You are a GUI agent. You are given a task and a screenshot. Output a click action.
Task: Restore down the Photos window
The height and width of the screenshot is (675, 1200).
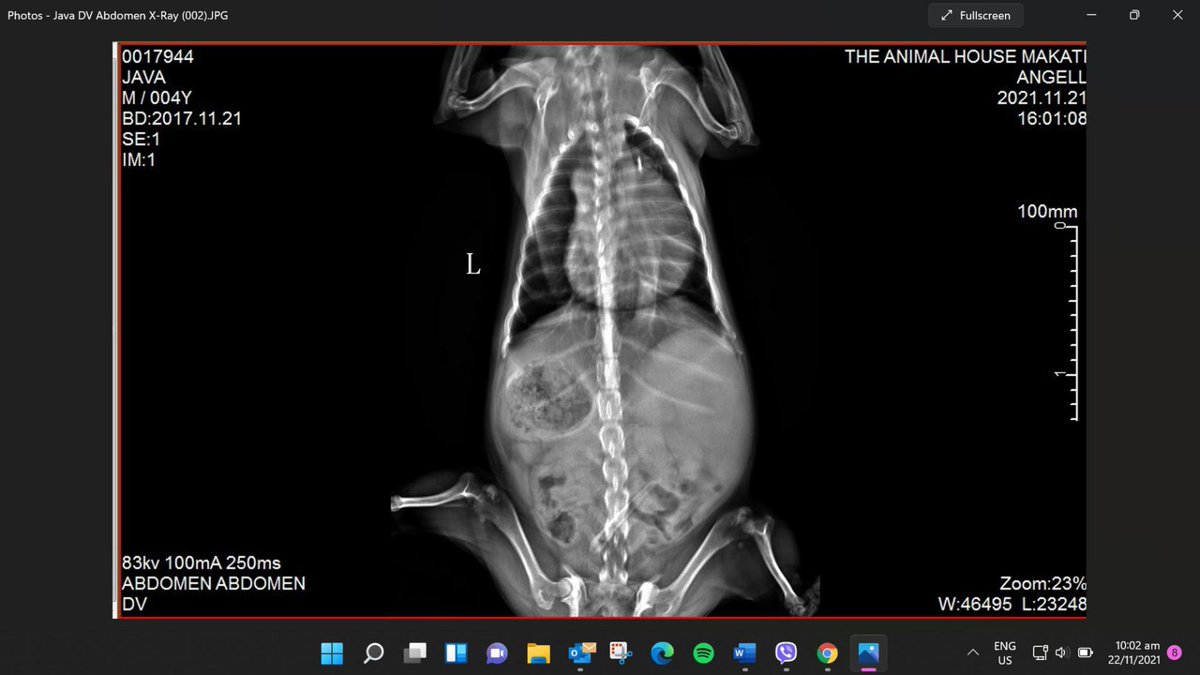coord(1134,15)
